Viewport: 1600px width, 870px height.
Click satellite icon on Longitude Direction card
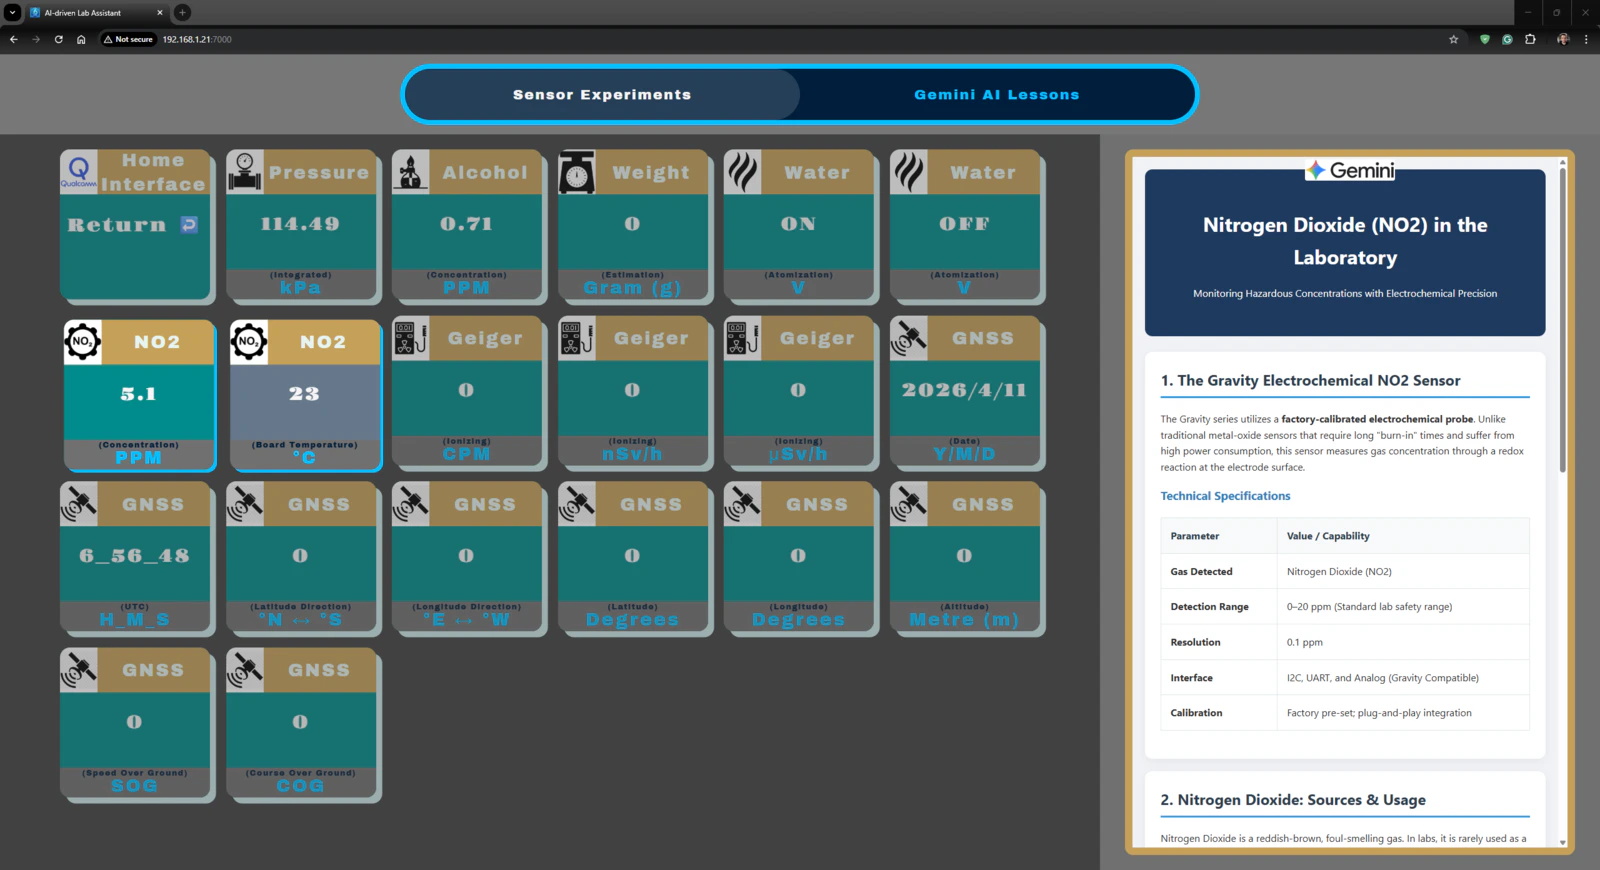(411, 504)
